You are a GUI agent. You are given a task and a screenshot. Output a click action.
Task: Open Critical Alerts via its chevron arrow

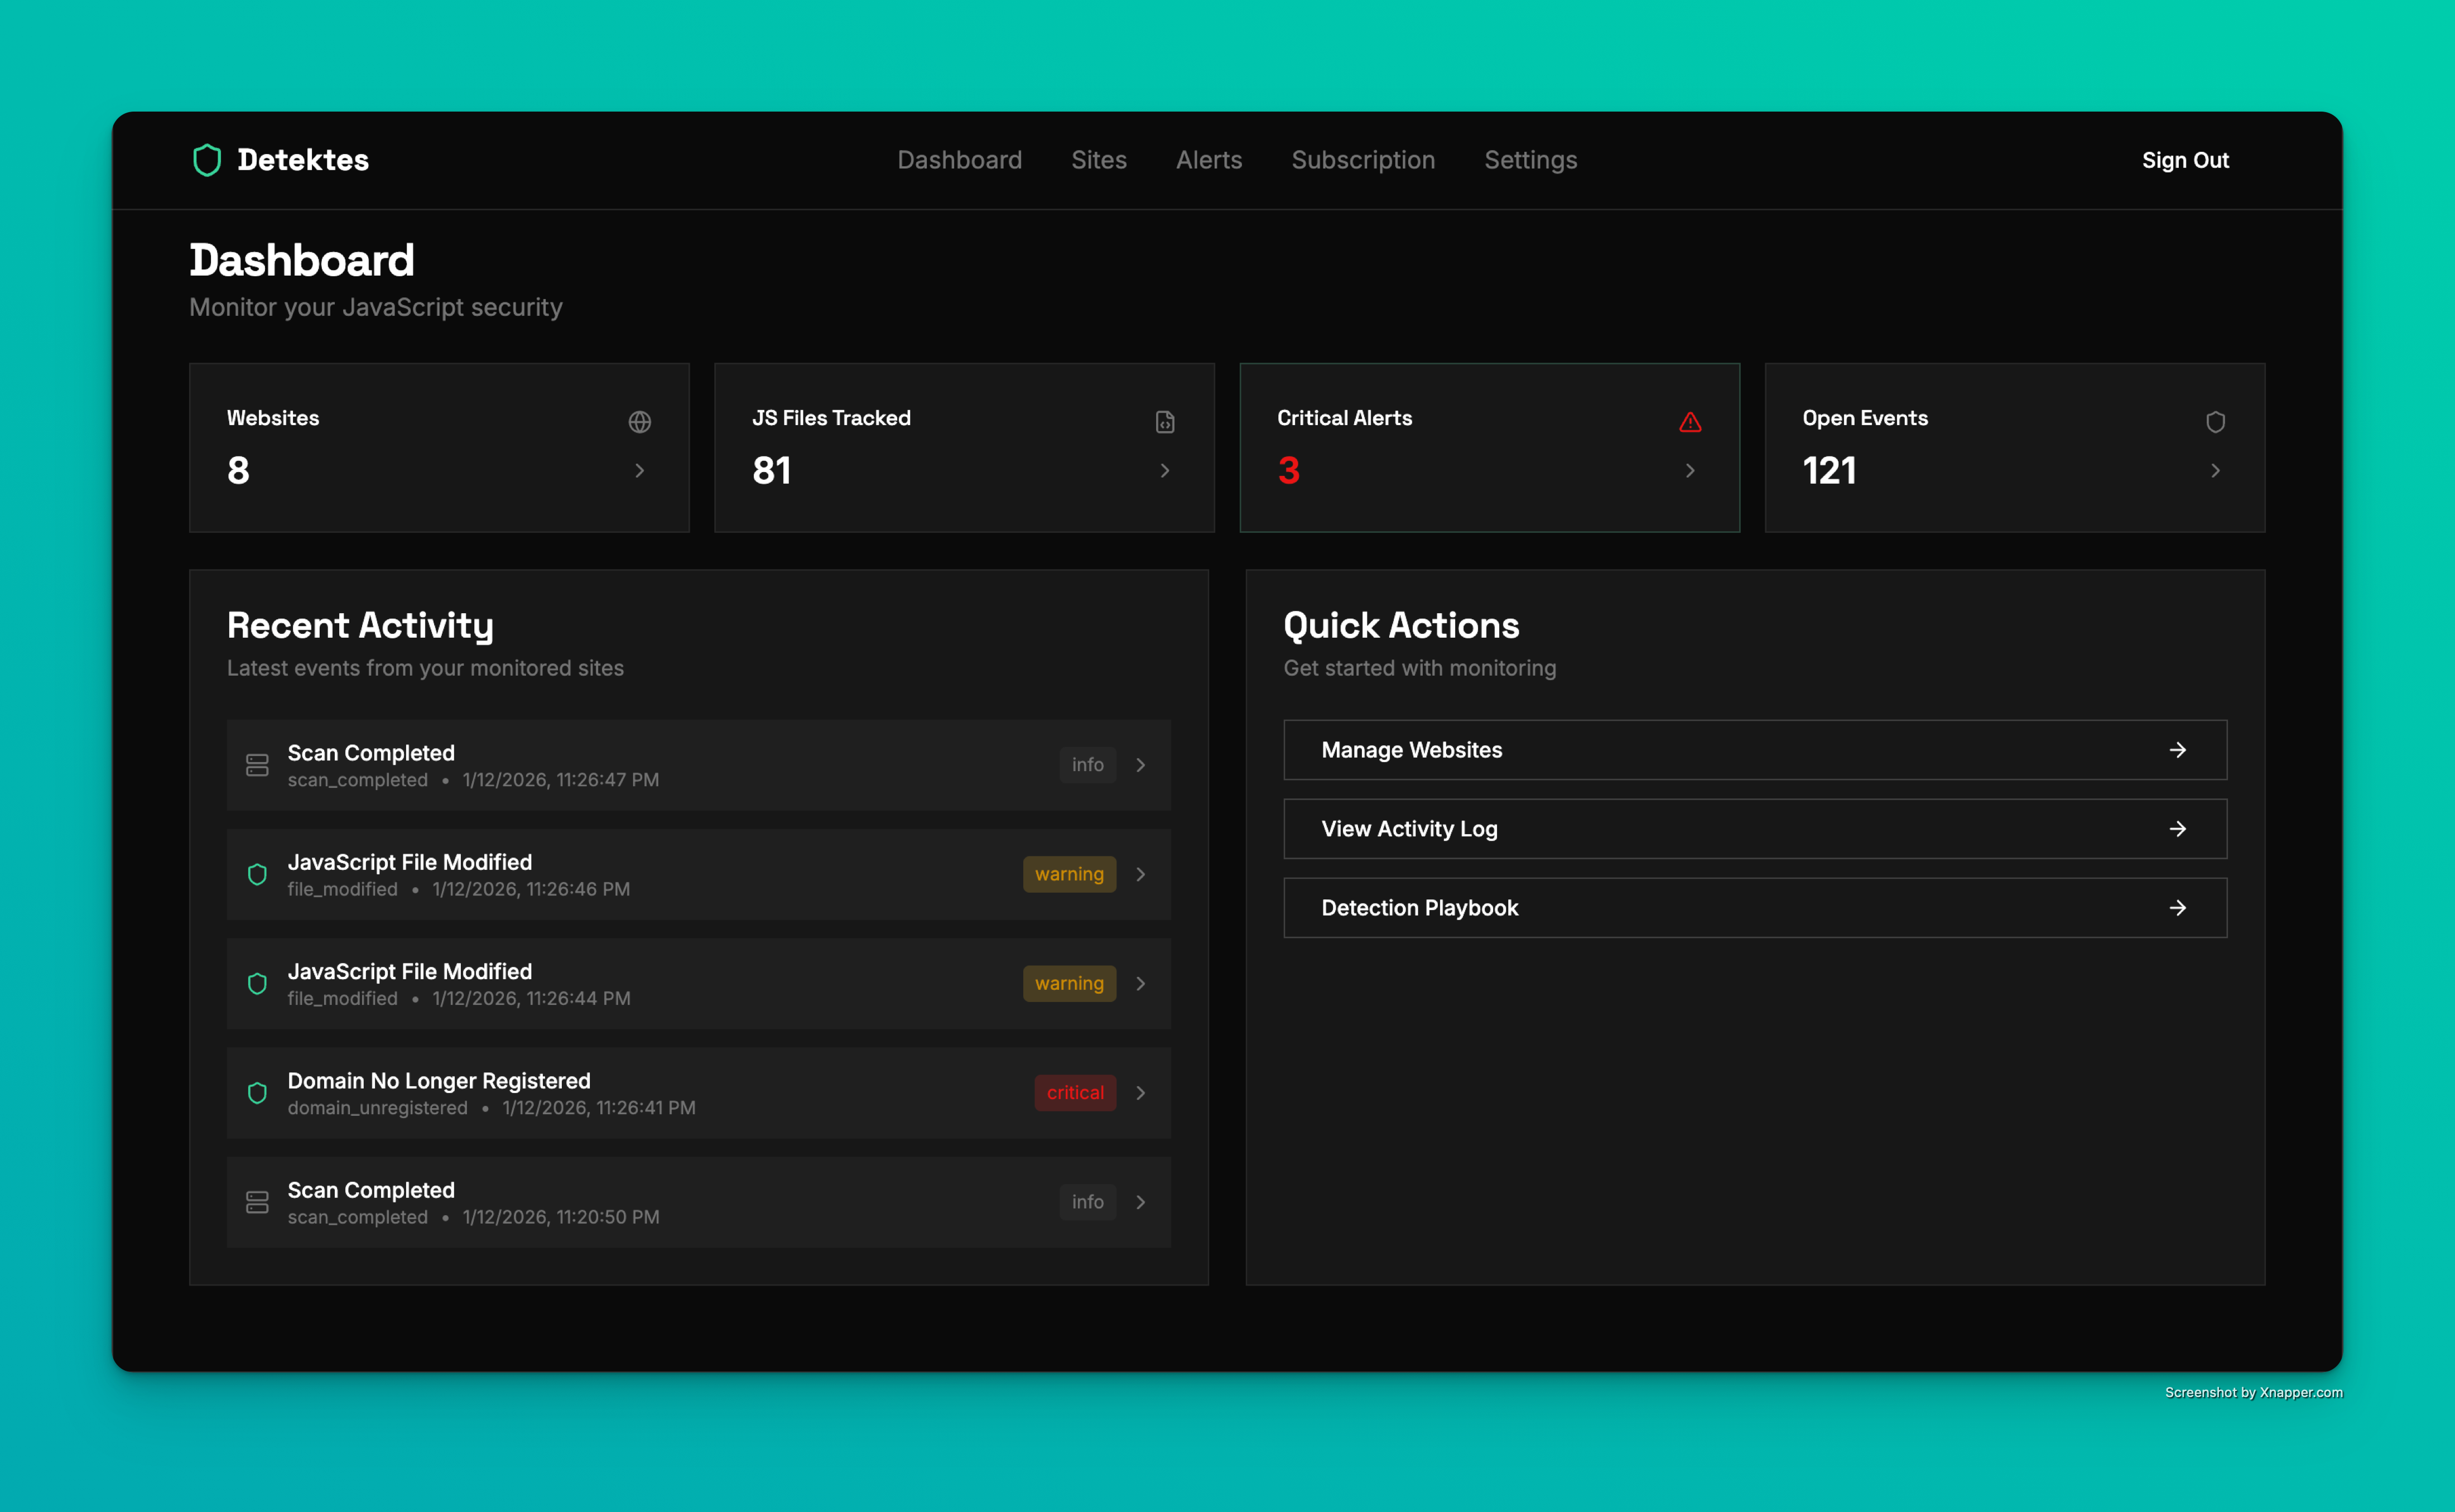(1690, 470)
